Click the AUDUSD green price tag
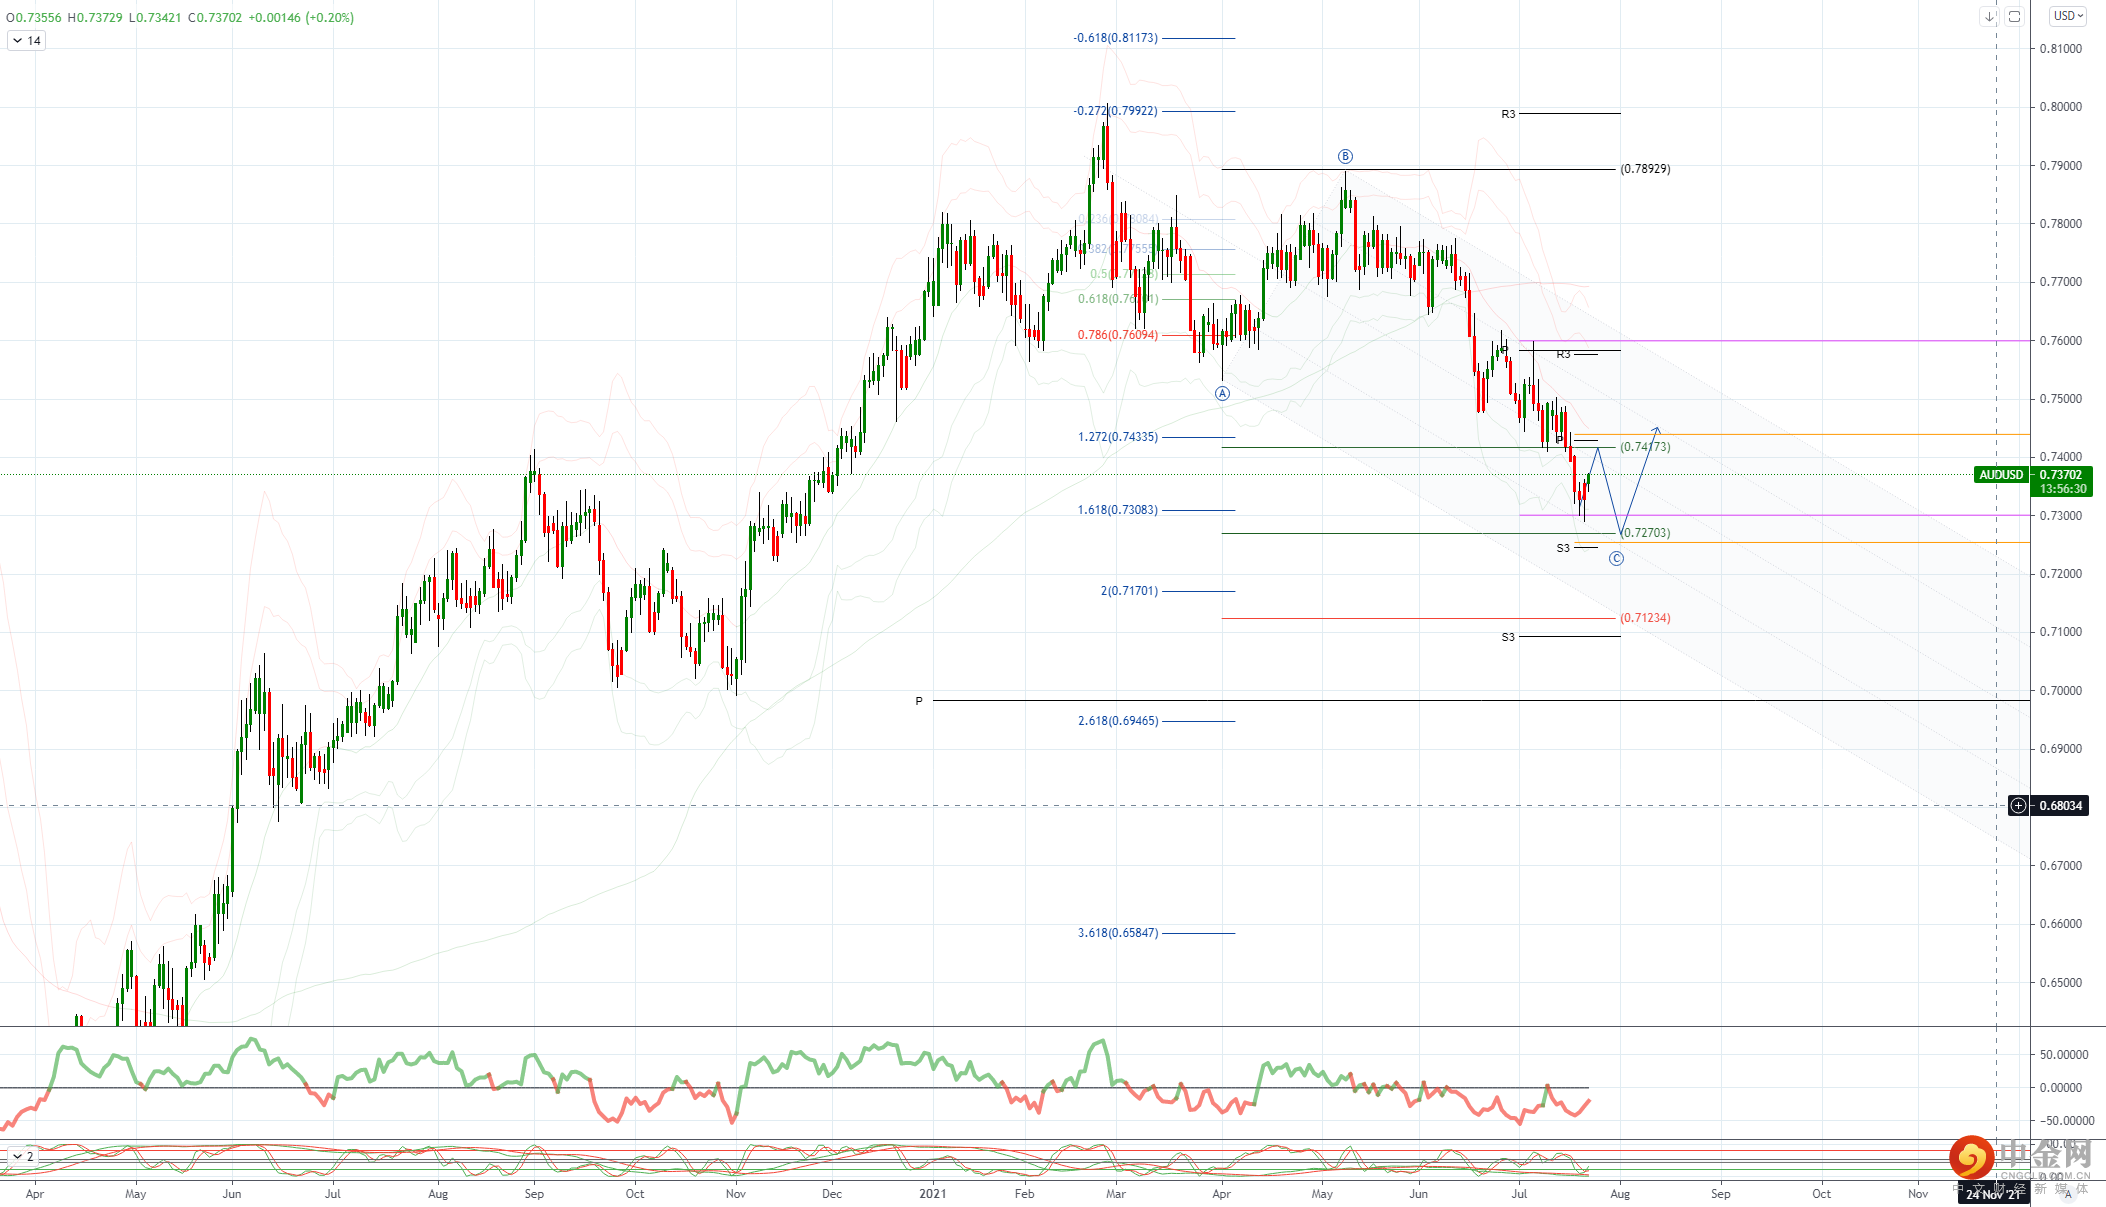The height and width of the screenshot is (1207, 2106). pos(2001,475)
